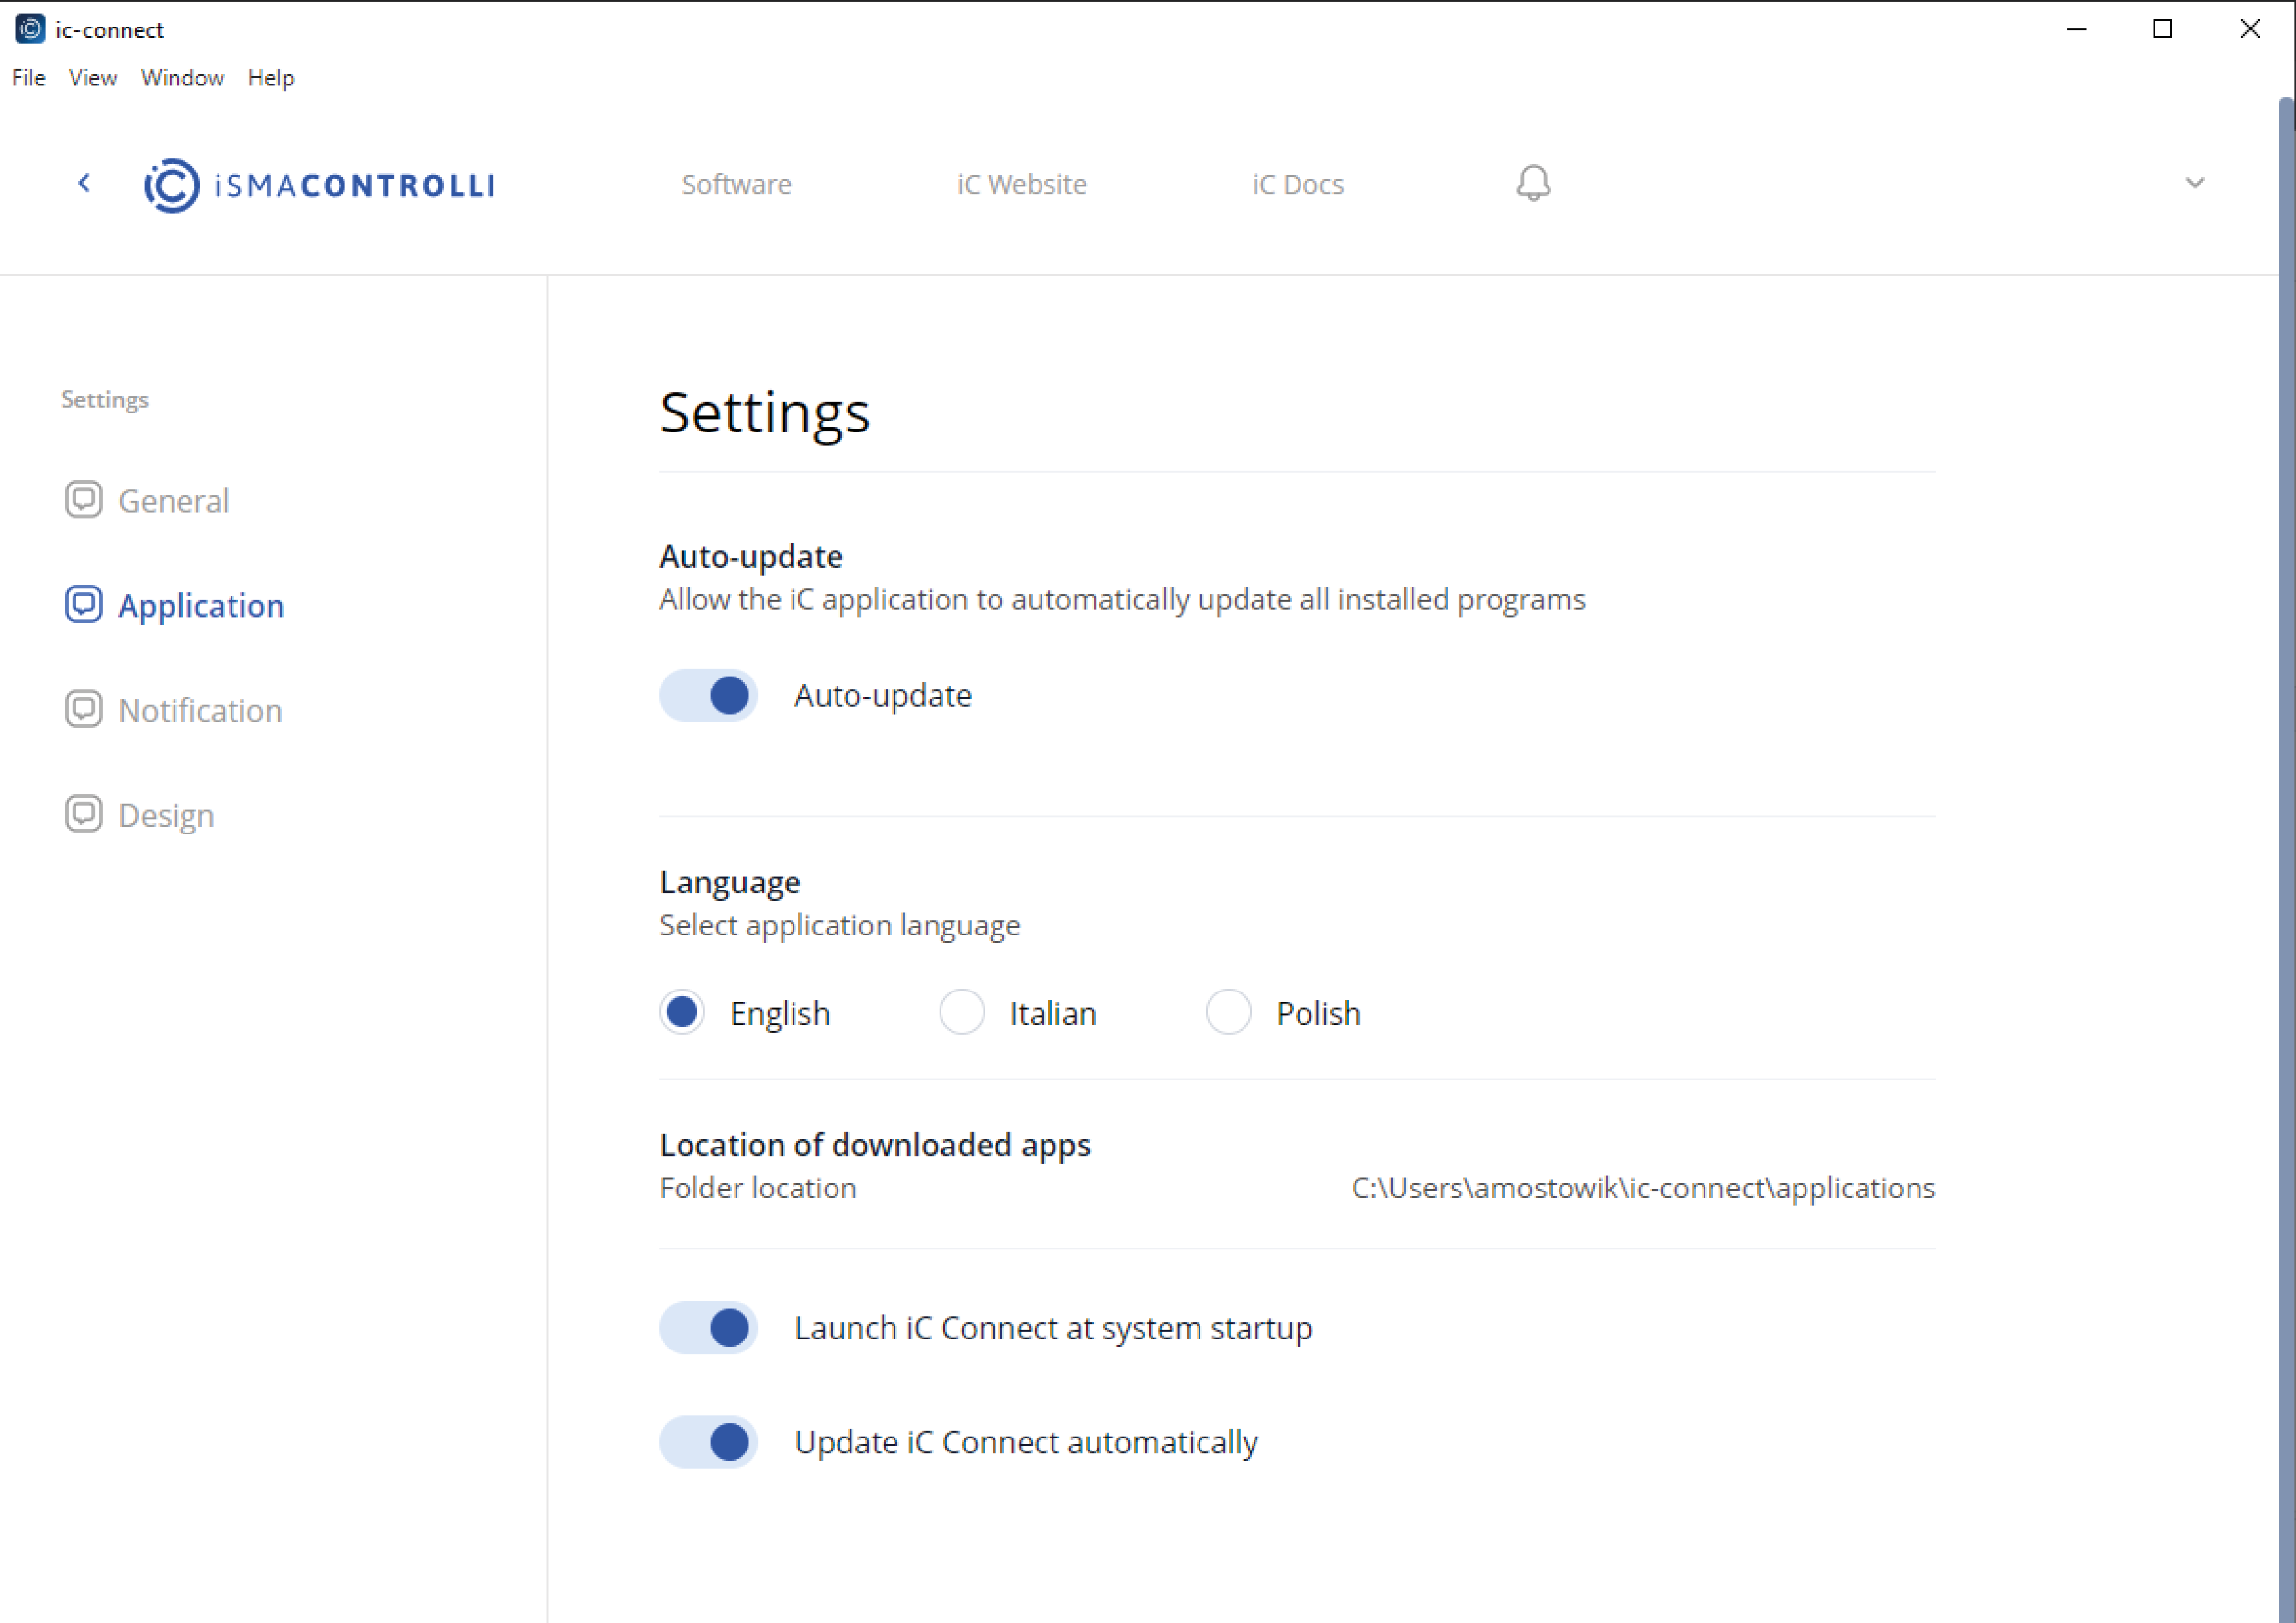Screen dimensions: 2296x1623
Task: Toggle the Auto-update switch
Action: point(708,695)
